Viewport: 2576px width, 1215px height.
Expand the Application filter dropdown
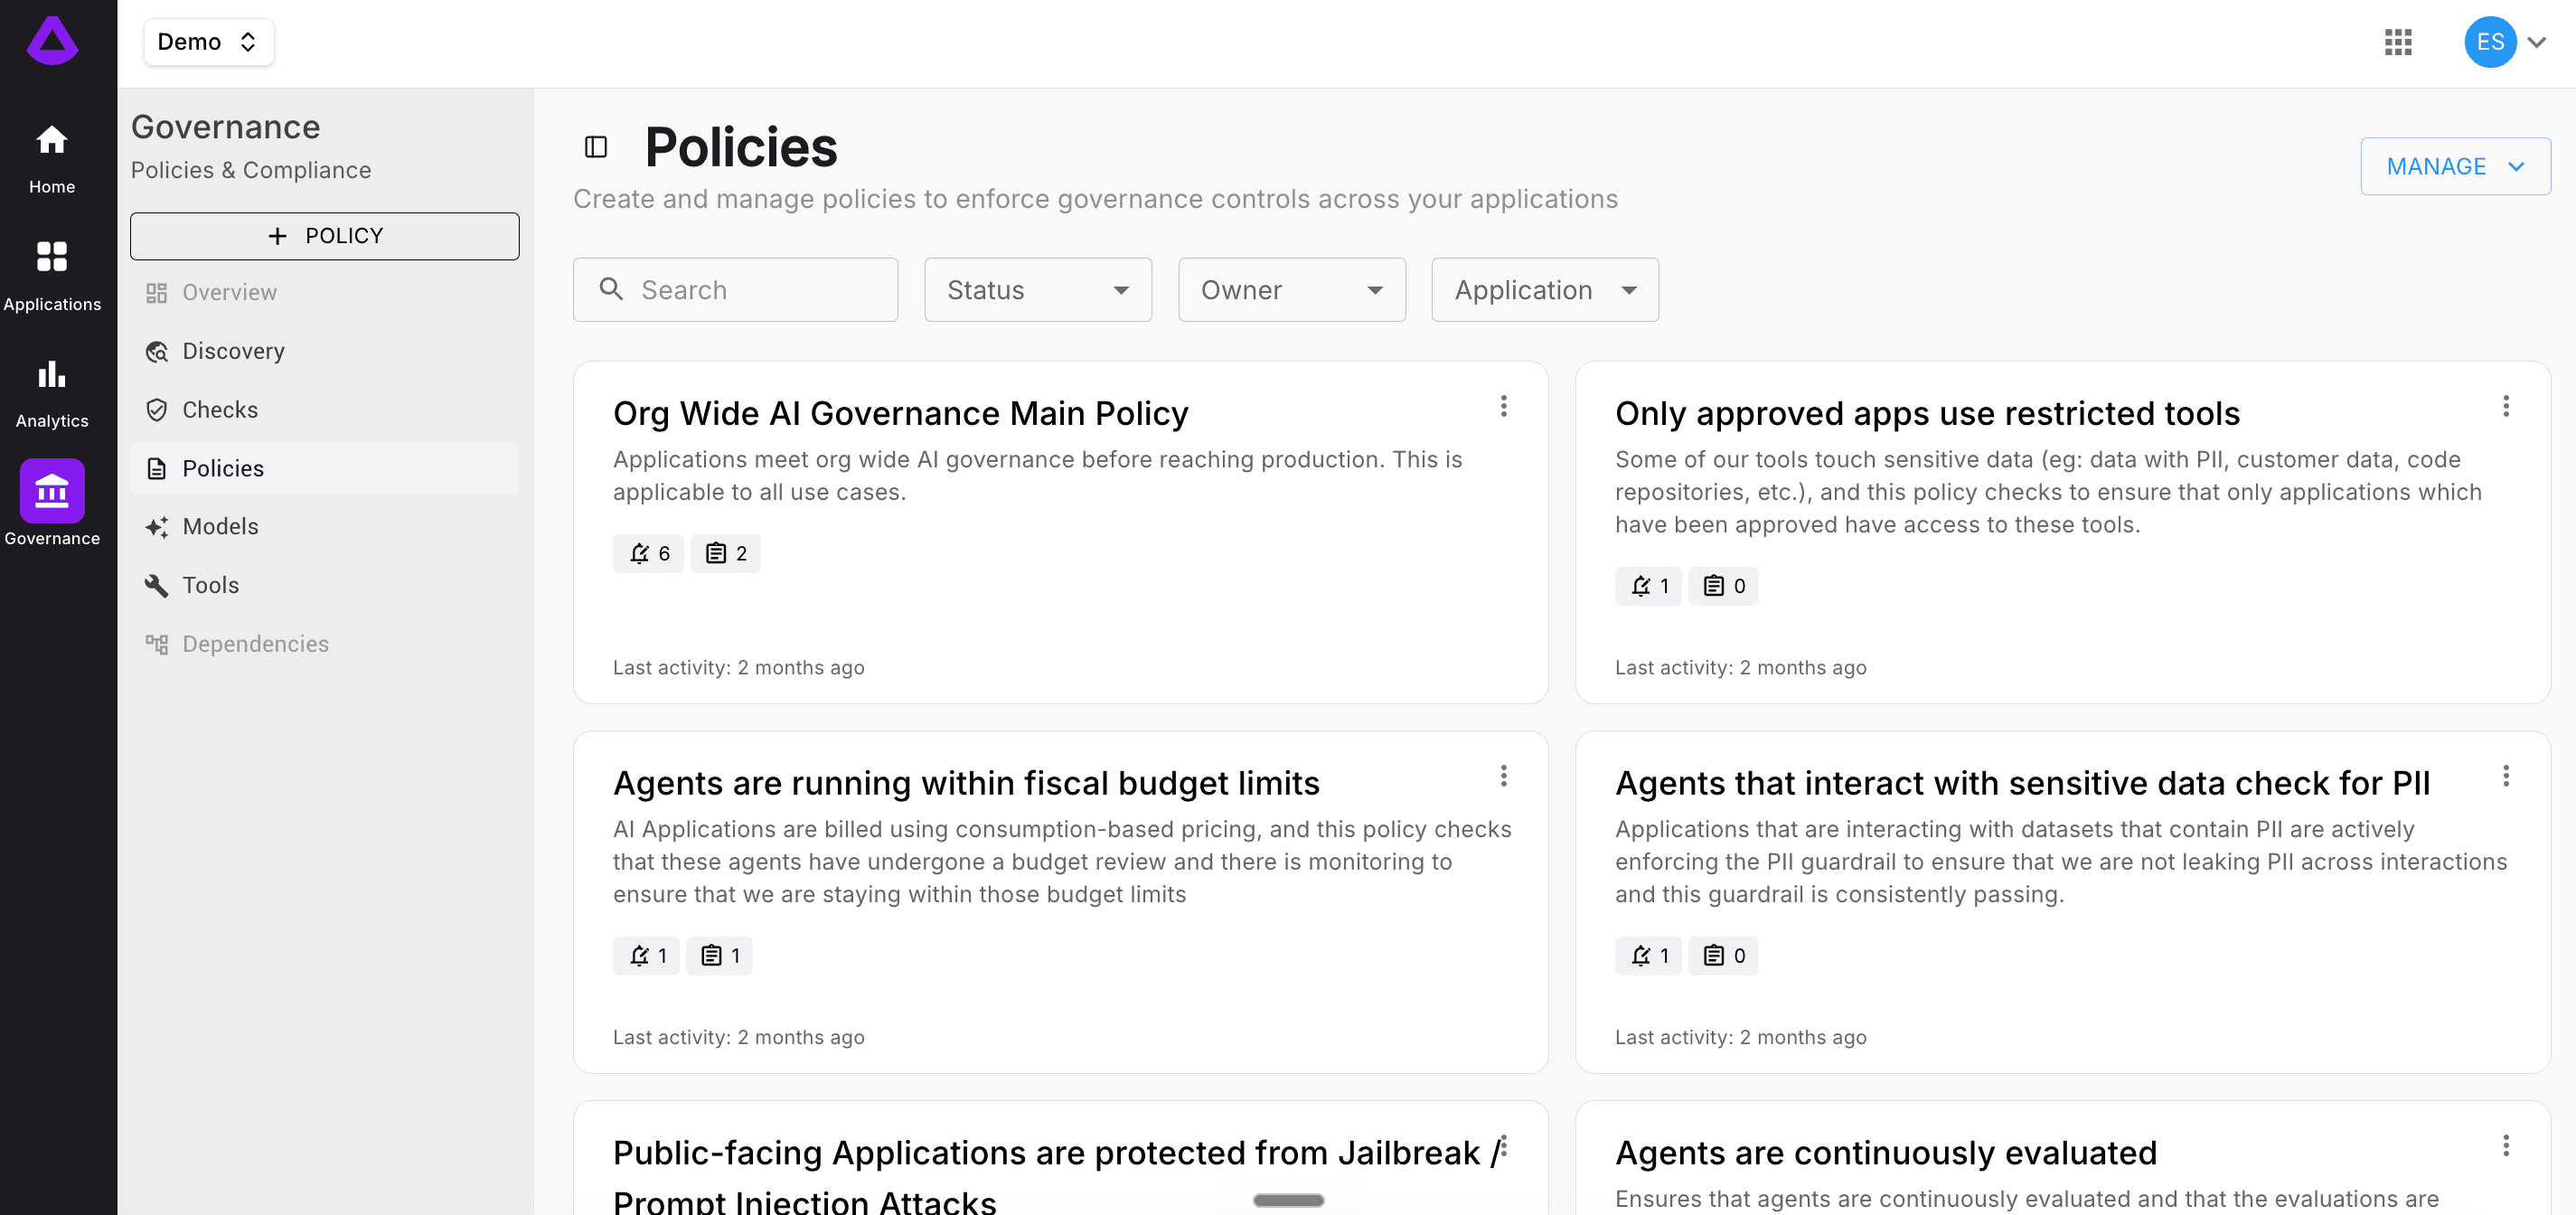1545,290
